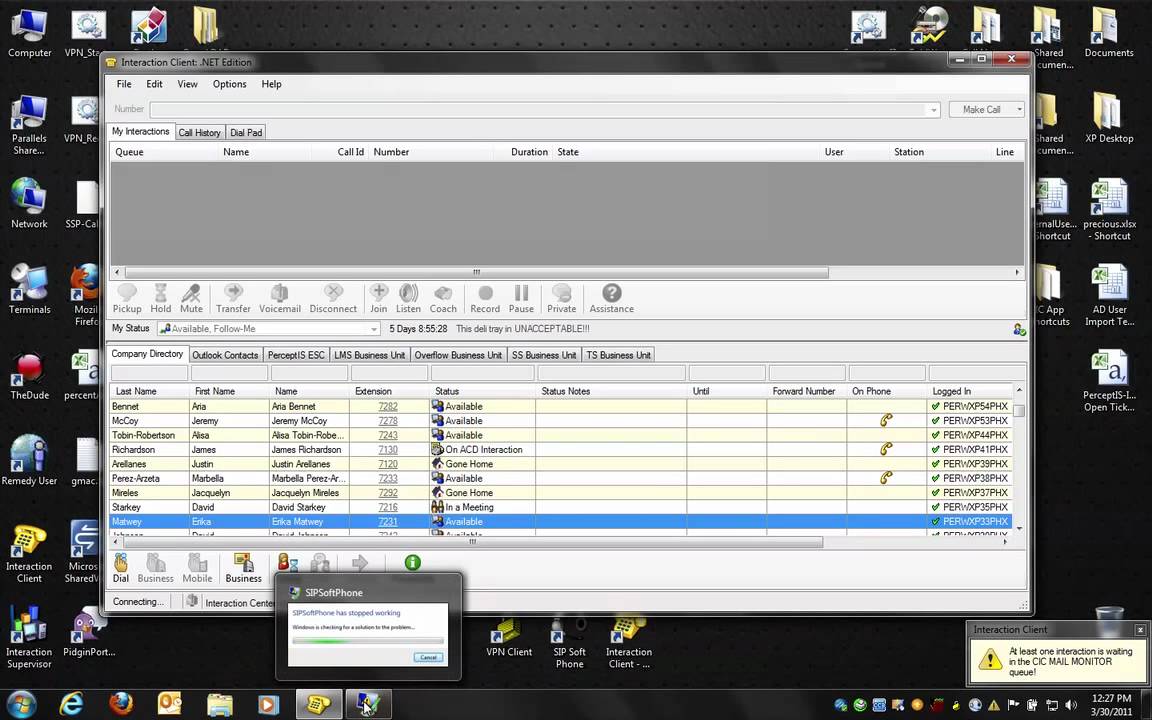Open the VPN Client desktop shortcut
1152x720 pixels.
coord(508,638)
